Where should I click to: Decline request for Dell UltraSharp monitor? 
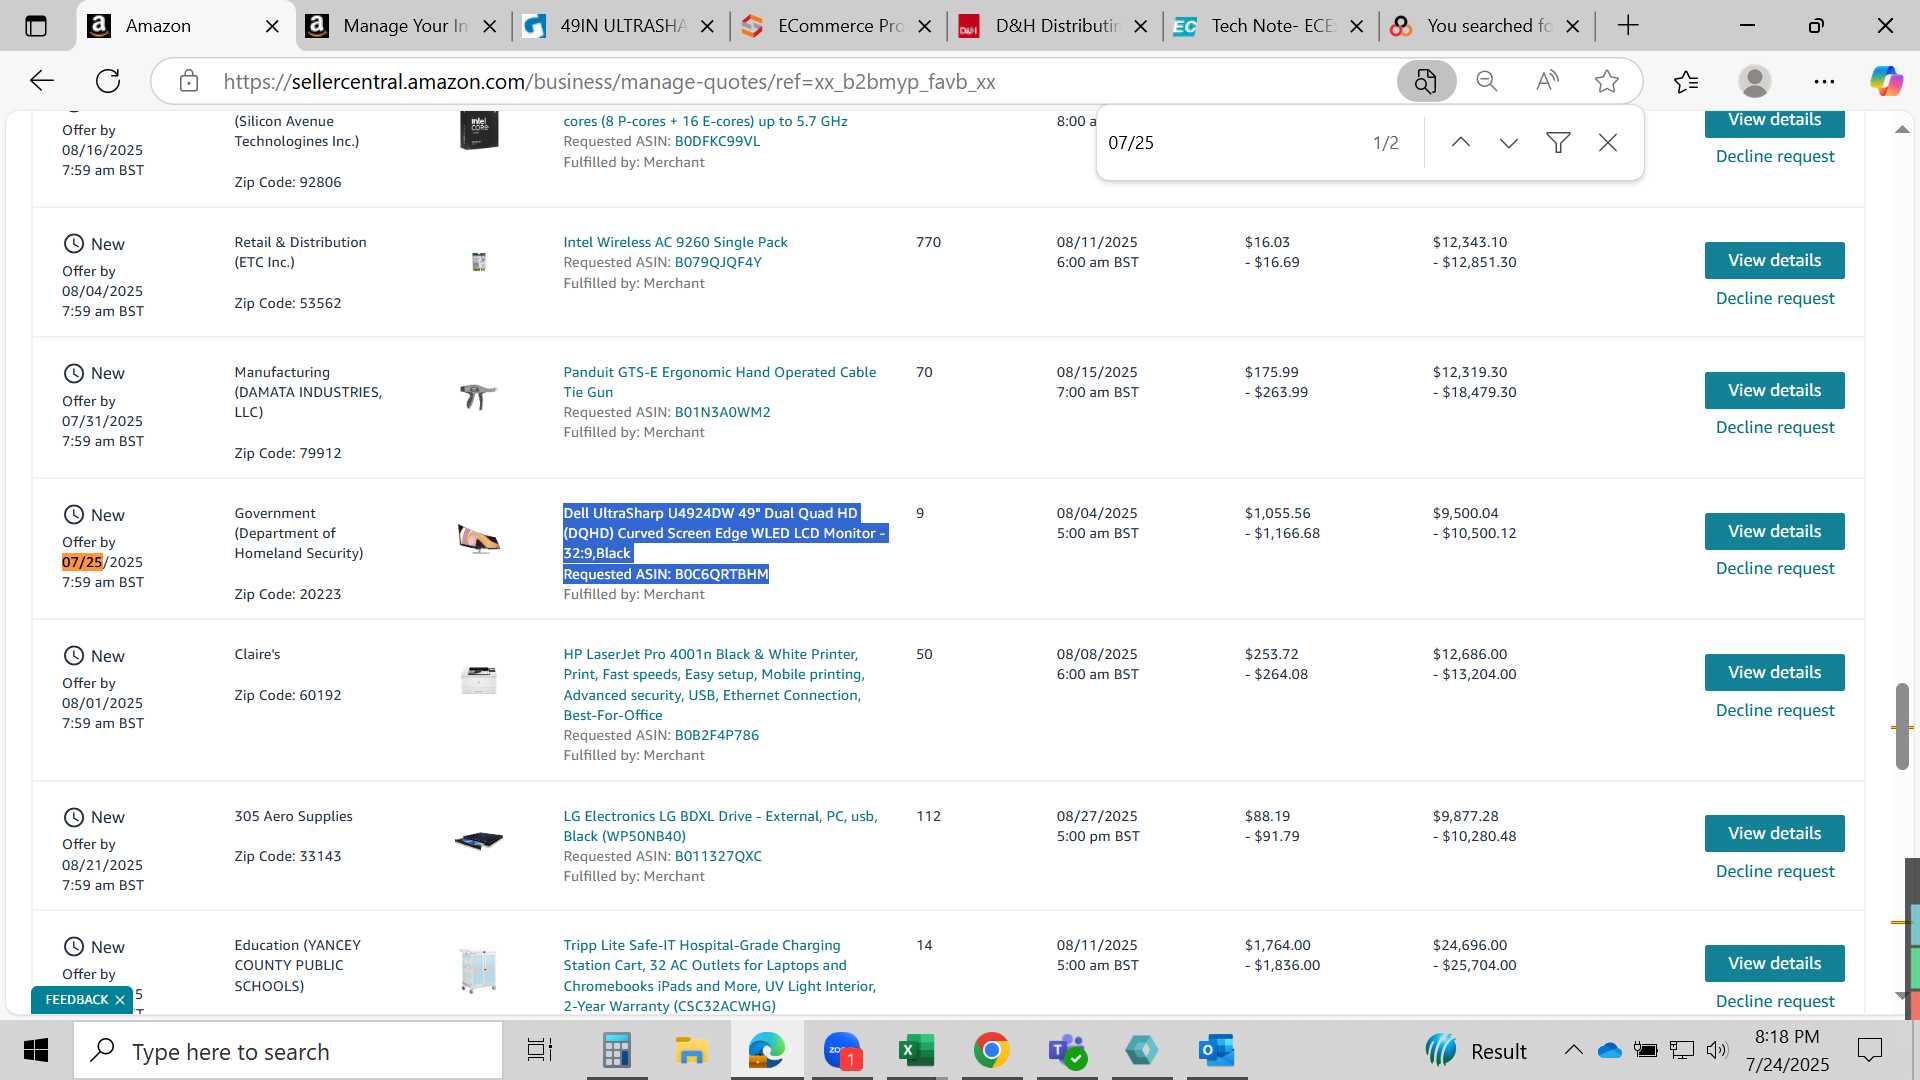click(1774, 568)
